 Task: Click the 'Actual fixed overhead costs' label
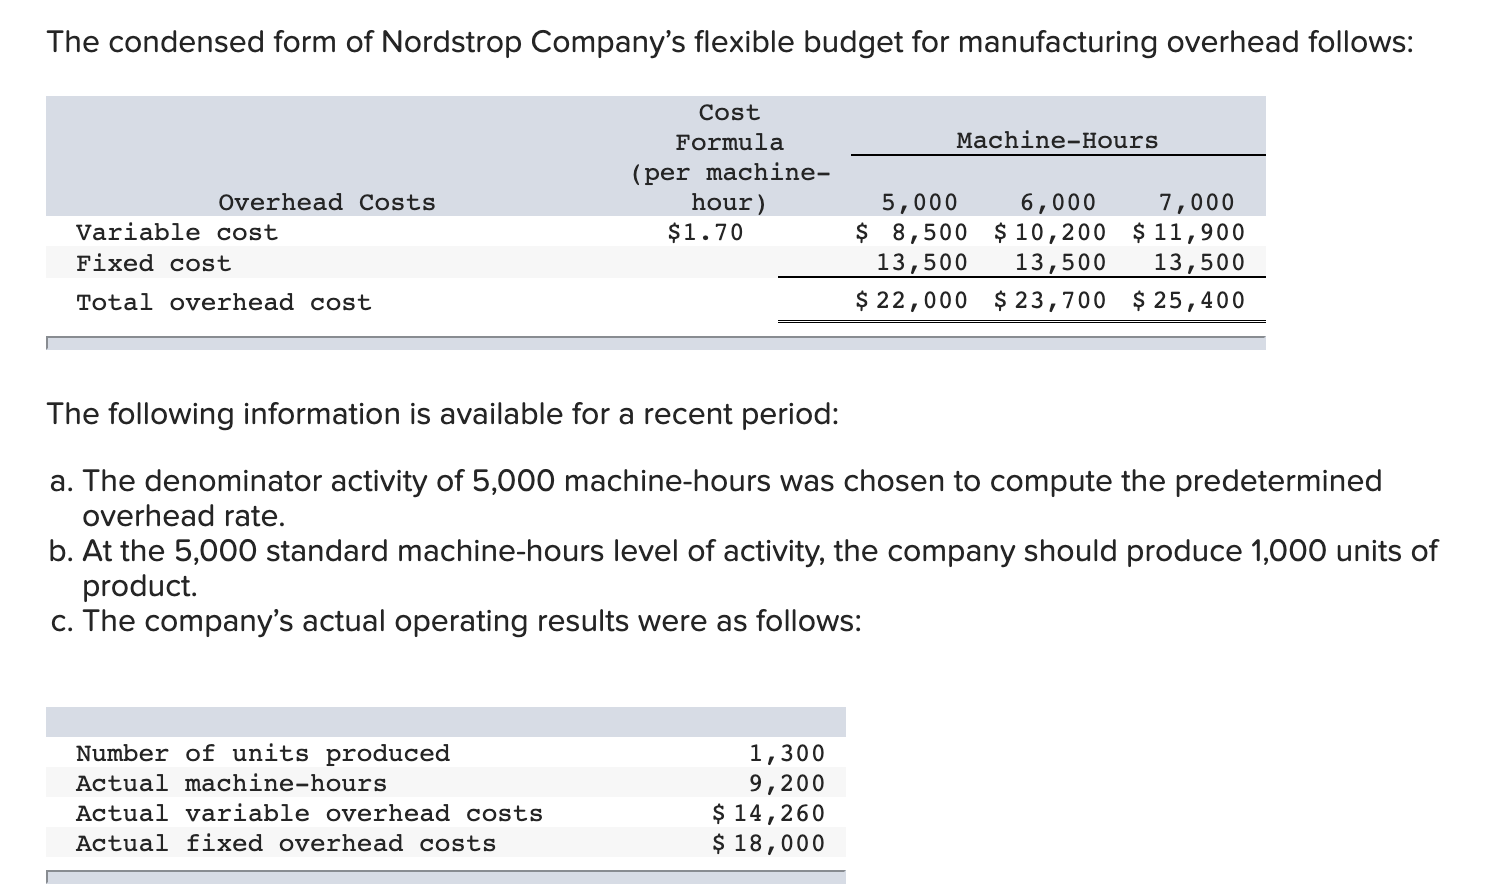tap(286, 843)
